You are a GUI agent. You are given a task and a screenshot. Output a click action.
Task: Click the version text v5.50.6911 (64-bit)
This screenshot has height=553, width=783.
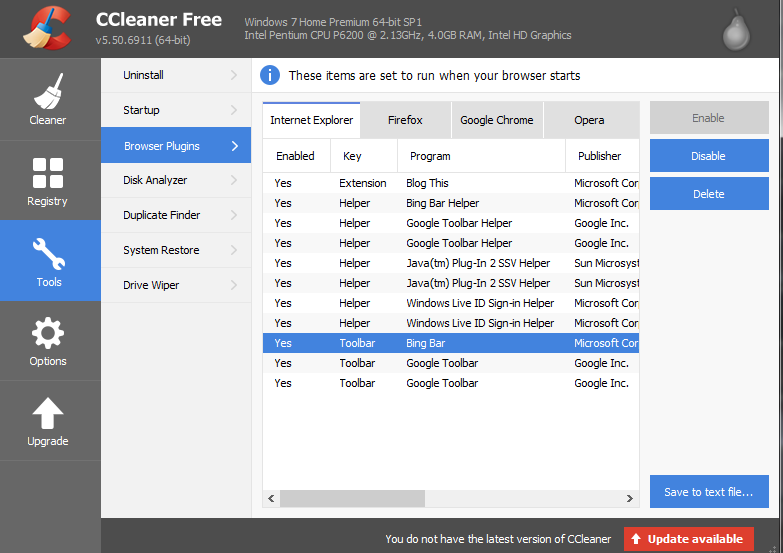143,40
